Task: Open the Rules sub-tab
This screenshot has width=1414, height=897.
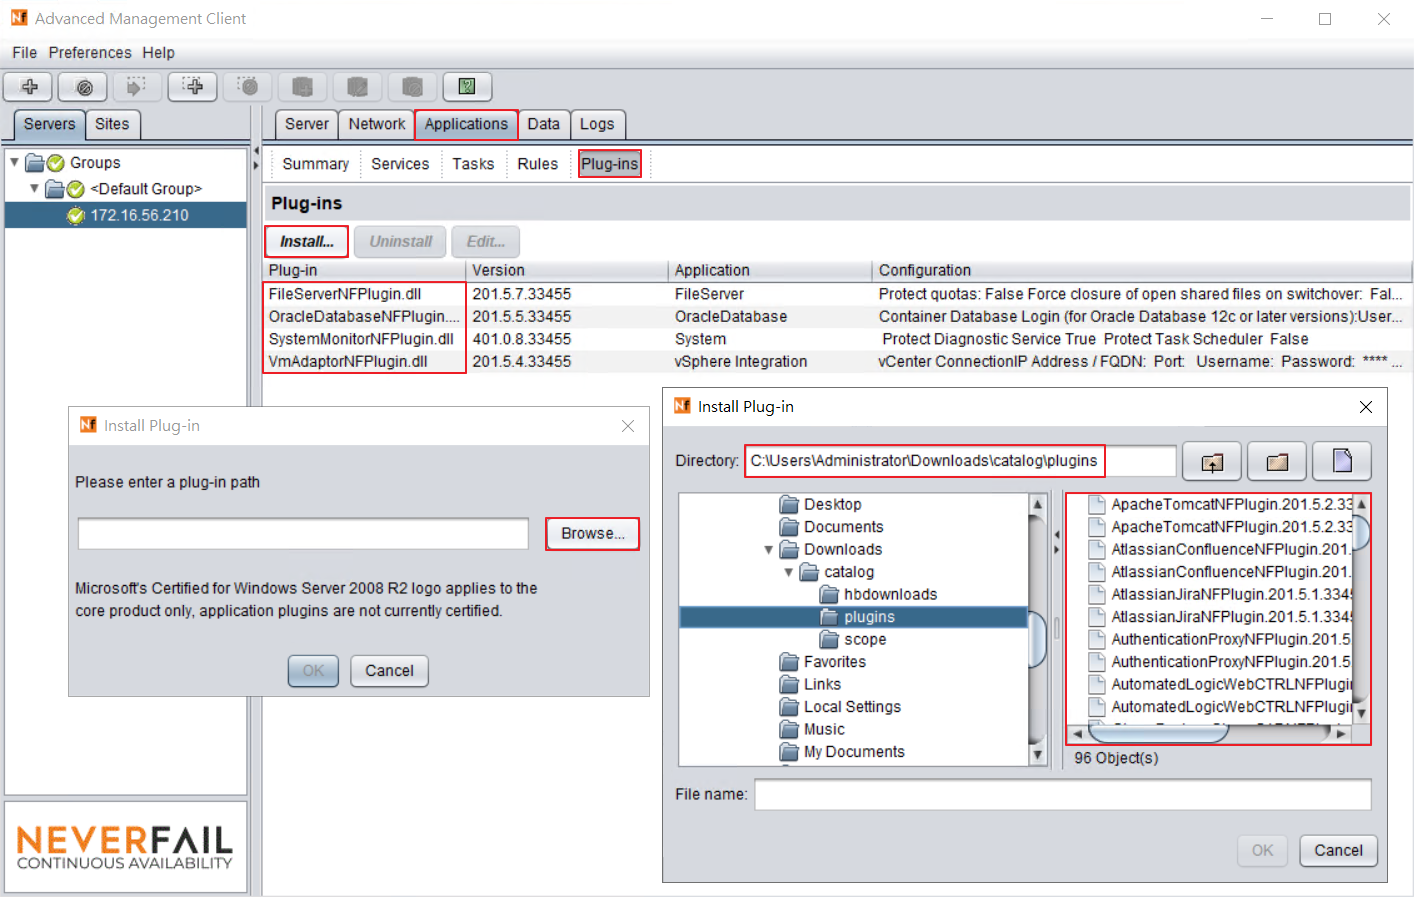Action: (x=538, y=164)
